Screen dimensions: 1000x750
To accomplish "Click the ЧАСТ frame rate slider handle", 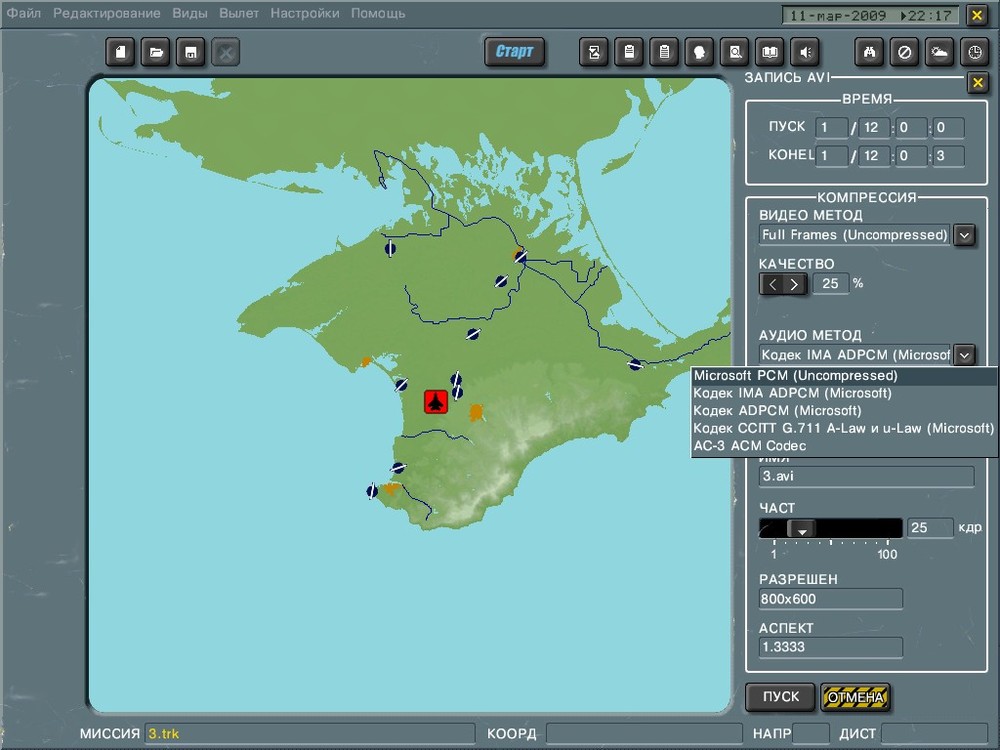I will [x=801, y=528].
